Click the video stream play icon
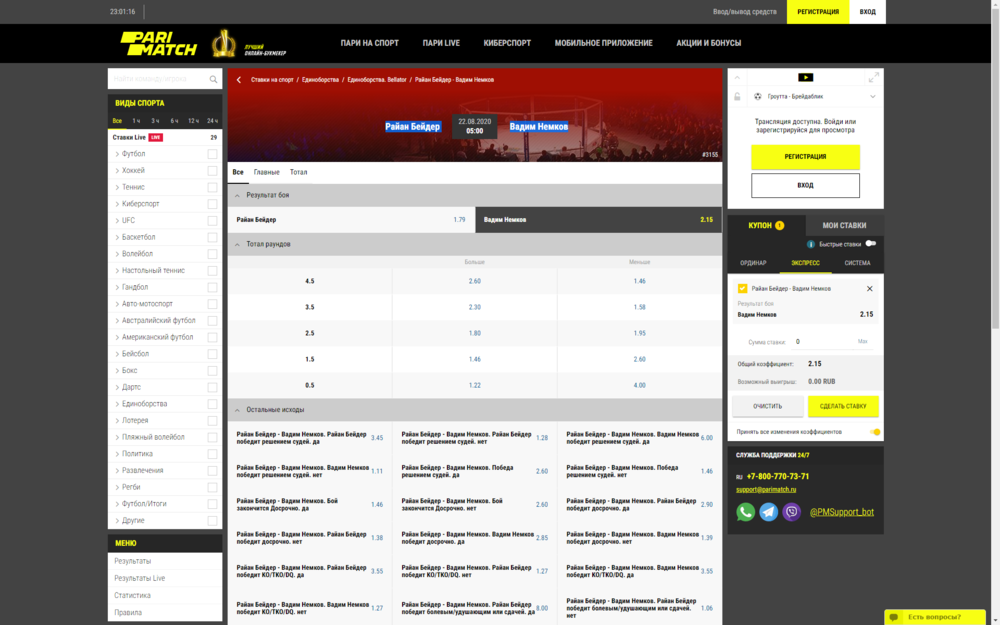 click(805, 77)
